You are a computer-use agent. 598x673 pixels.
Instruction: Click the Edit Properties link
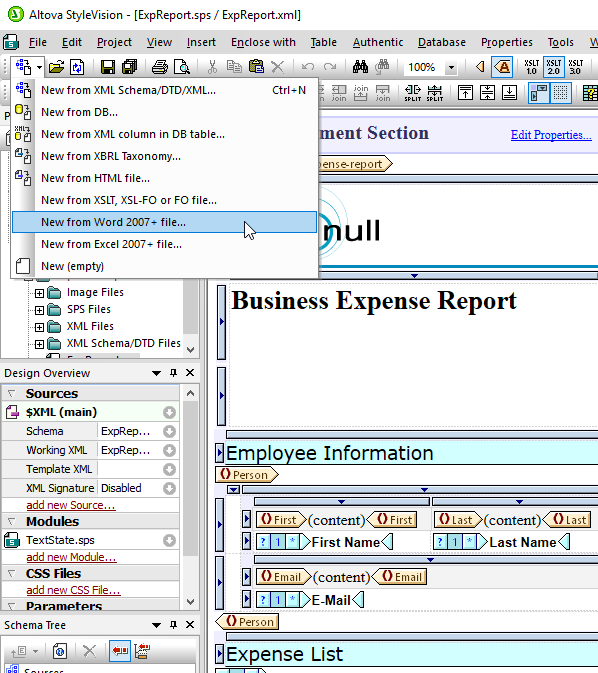[x=551, y=135]
